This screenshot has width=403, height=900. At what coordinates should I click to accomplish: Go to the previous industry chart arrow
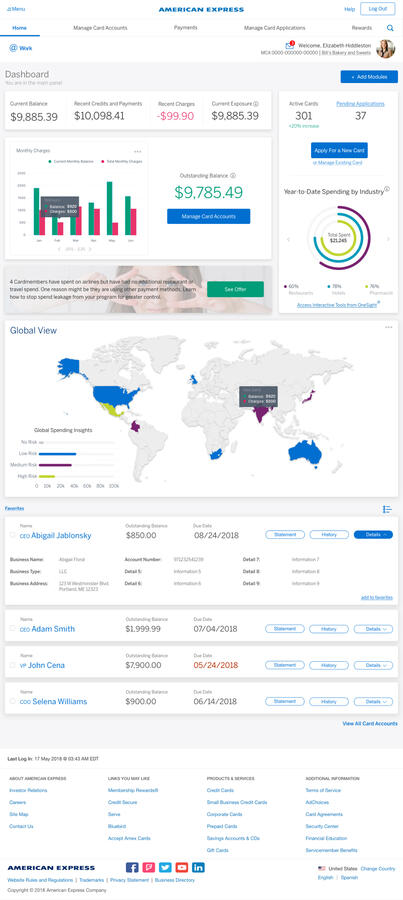(x=288, y=239)
